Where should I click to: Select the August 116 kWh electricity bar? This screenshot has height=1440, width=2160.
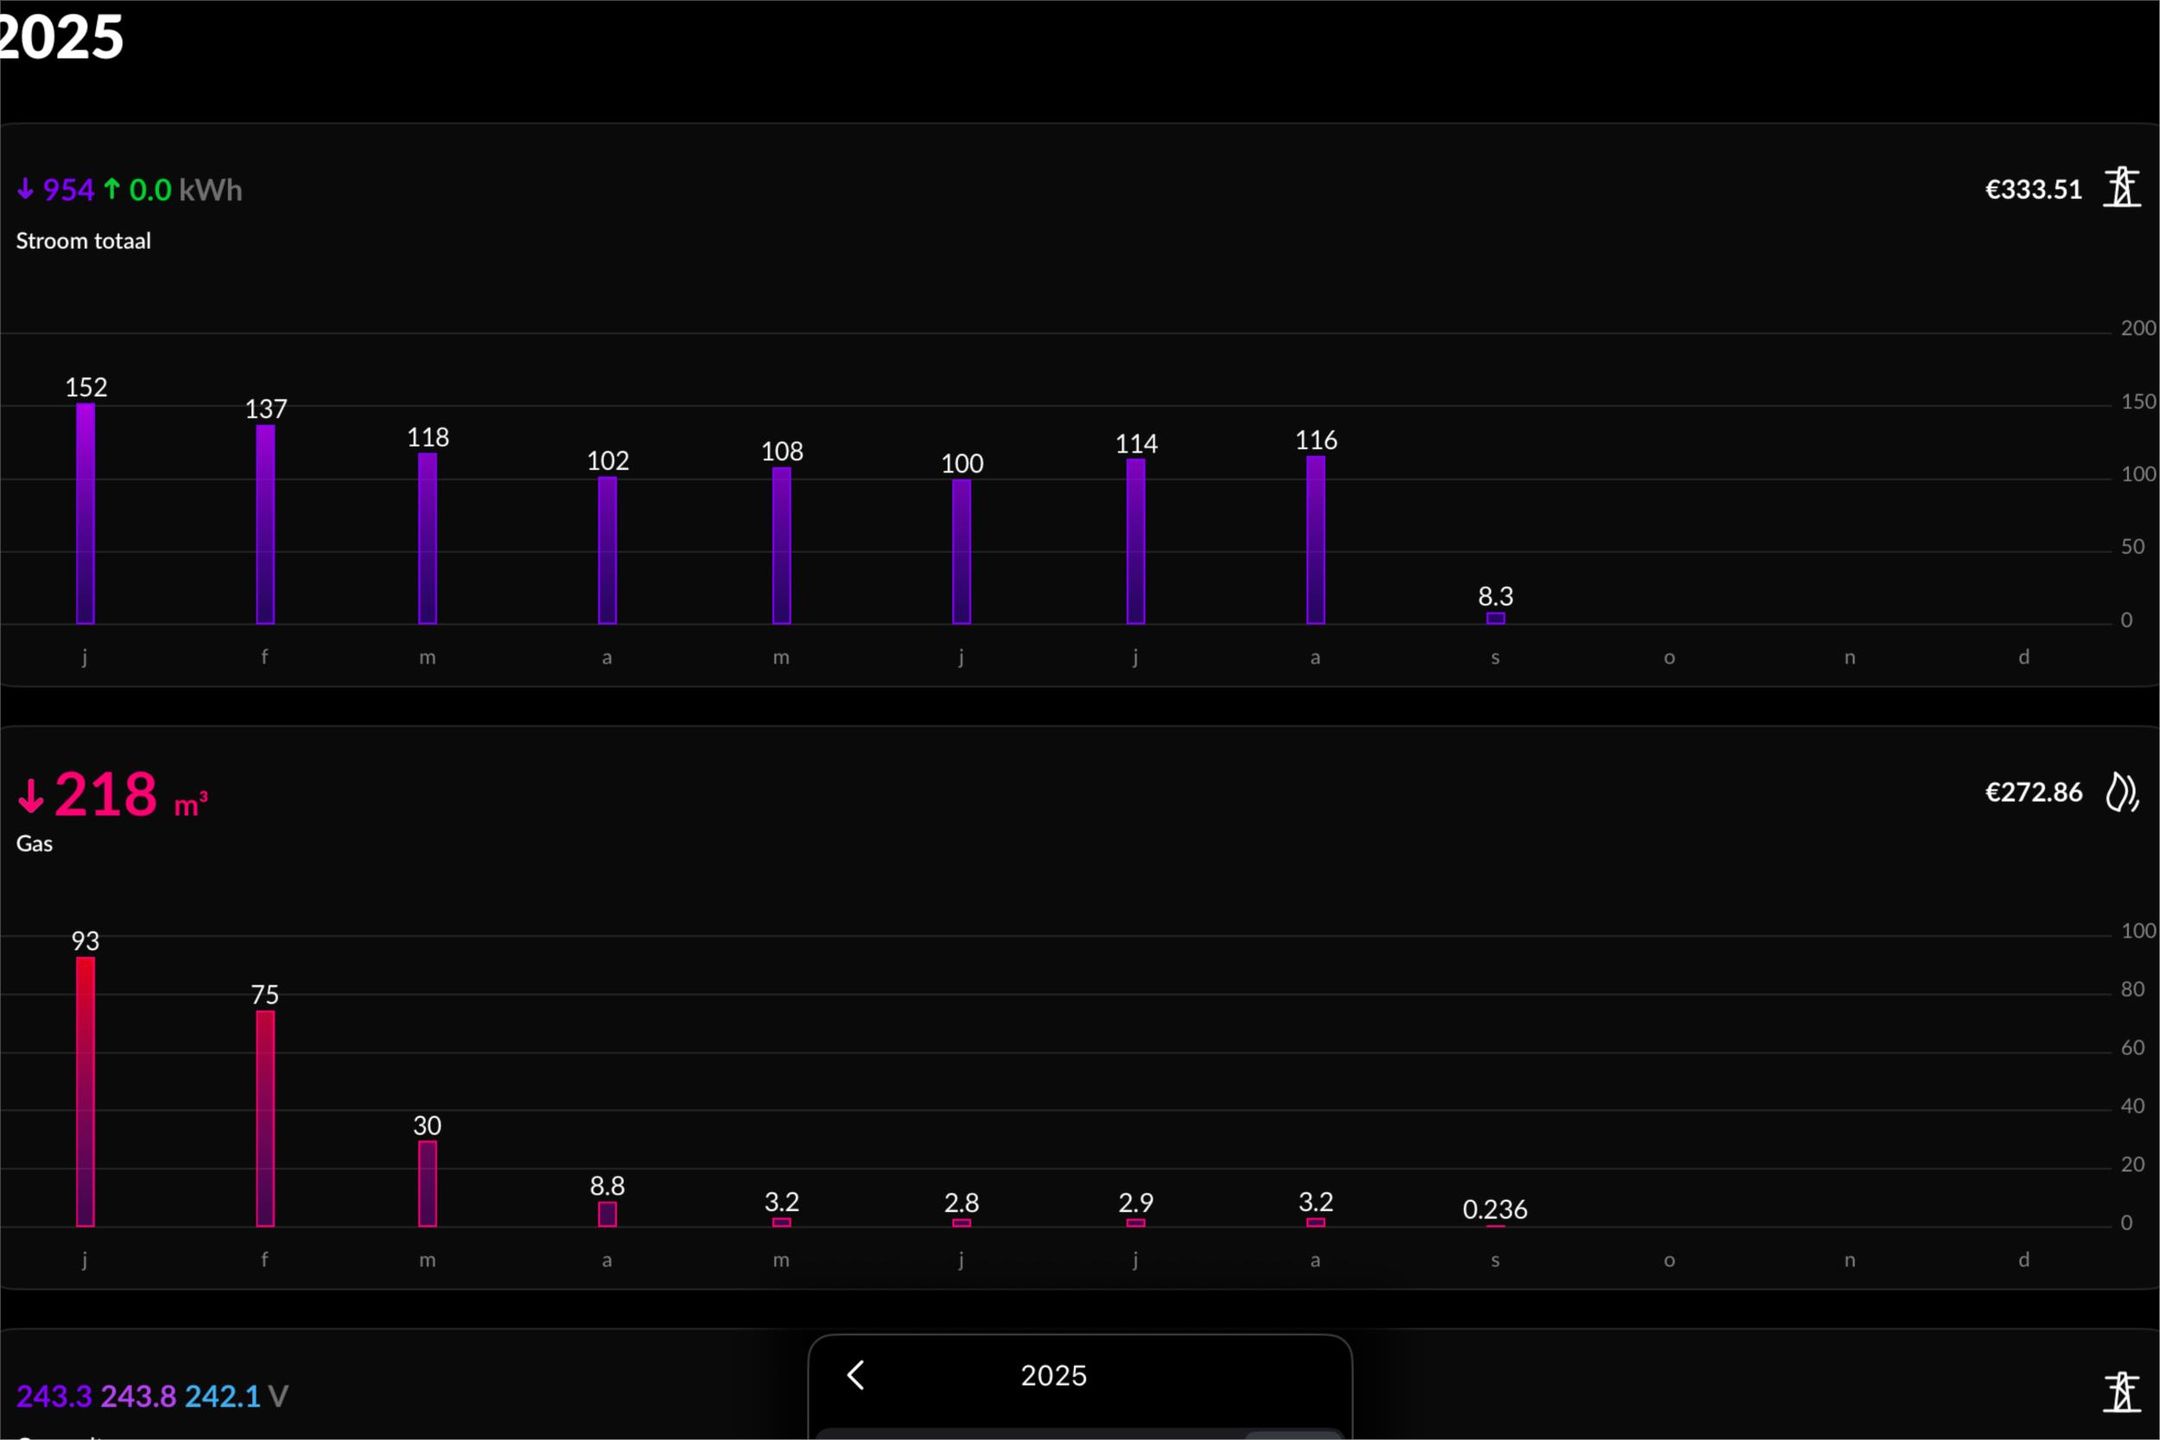[1315, 540]
